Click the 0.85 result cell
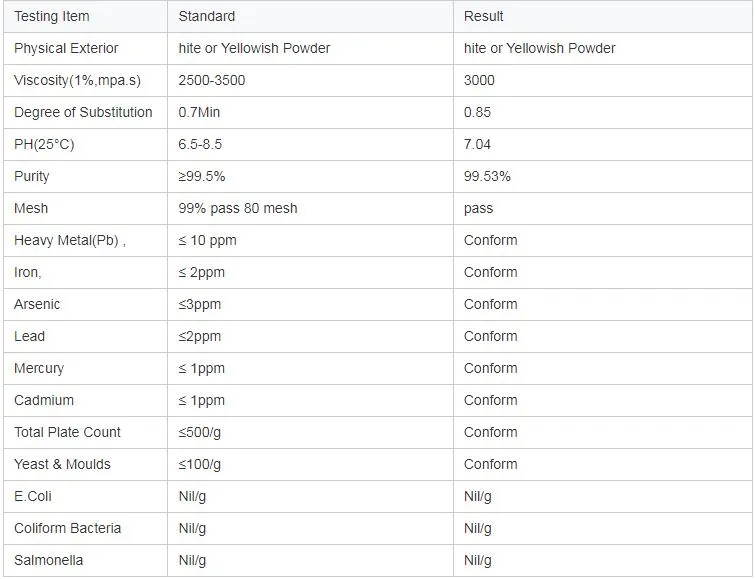This screenshot has height=579, width=755. click(477, 112)
